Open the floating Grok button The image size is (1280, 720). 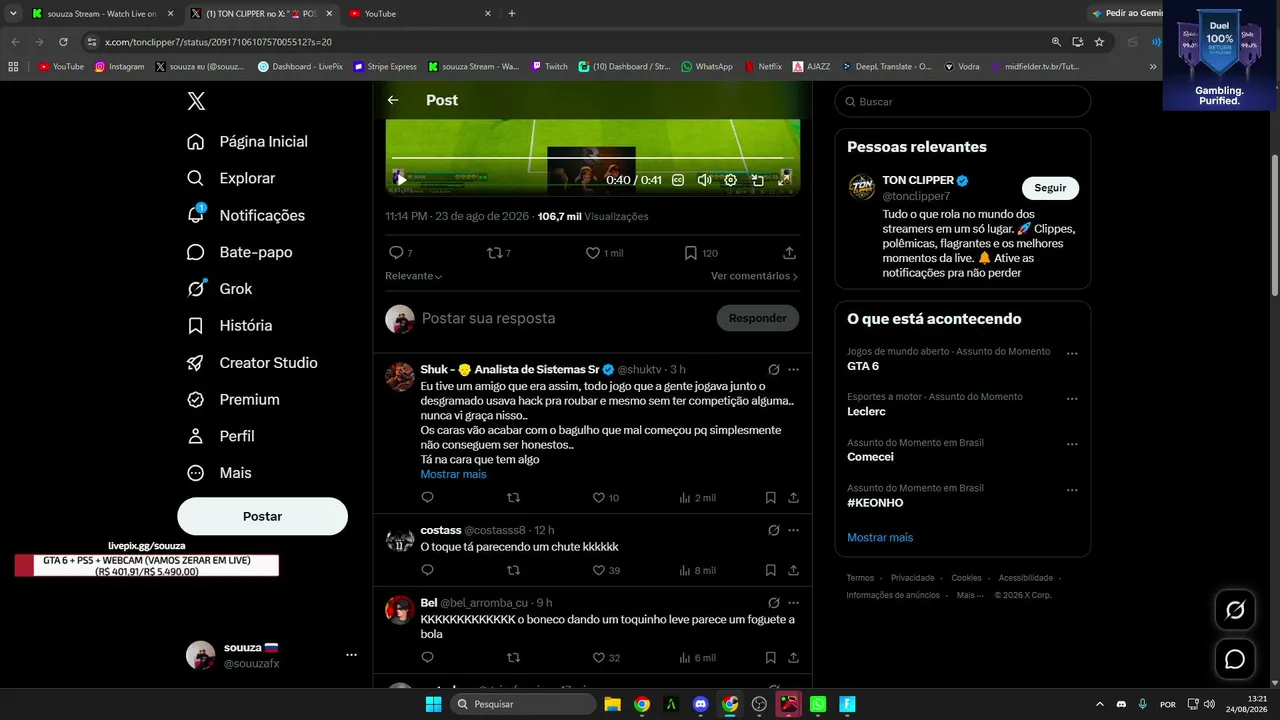(1235, 610)
